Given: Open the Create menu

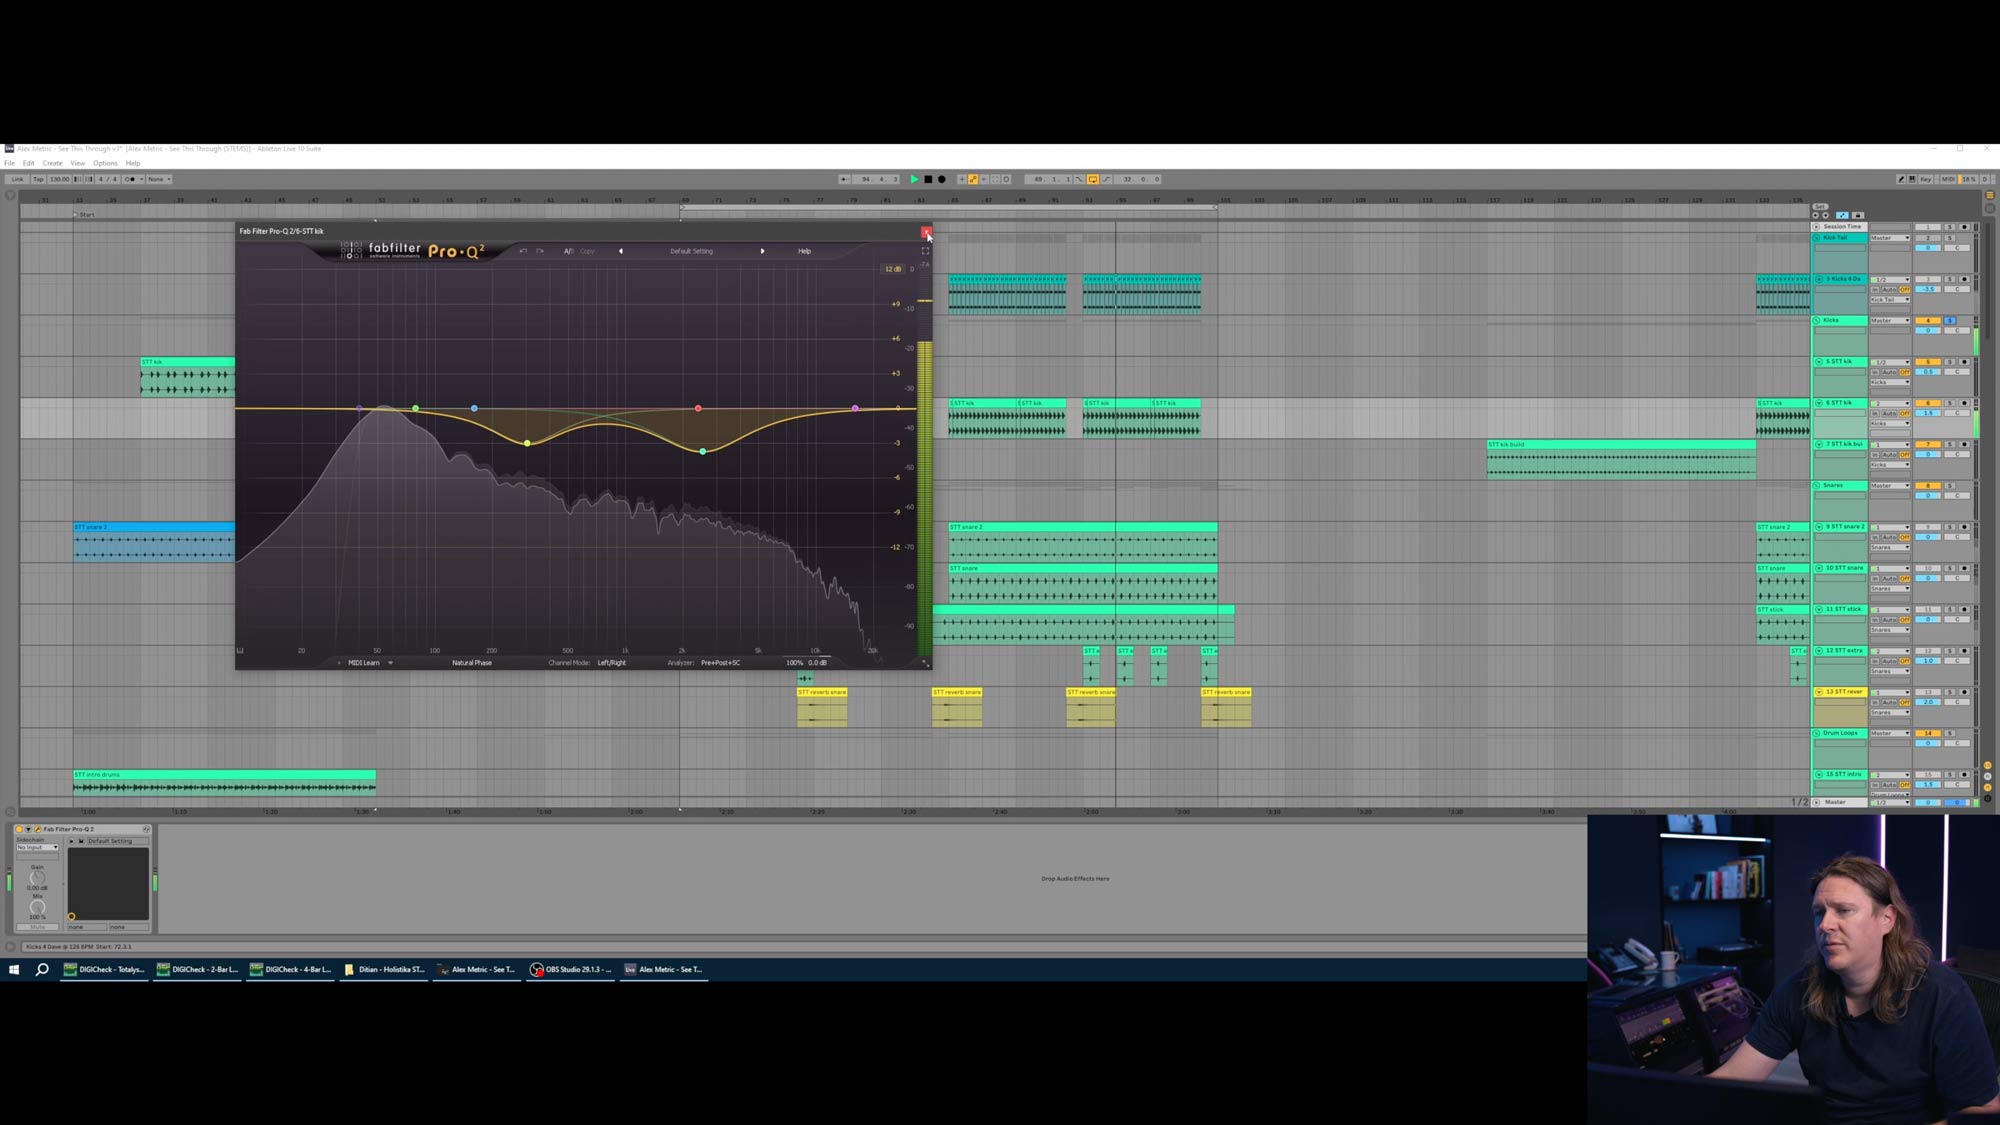Looking at the screenshot, I should [52, 163].
